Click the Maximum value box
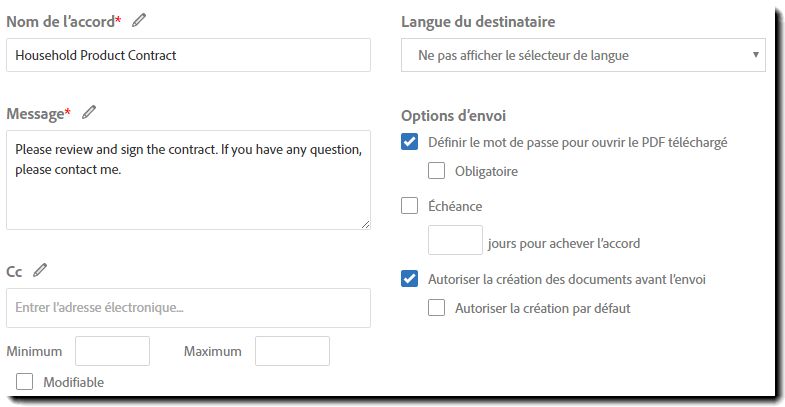The width and height of the screenshot is (785, 407). tap(292, 351)
